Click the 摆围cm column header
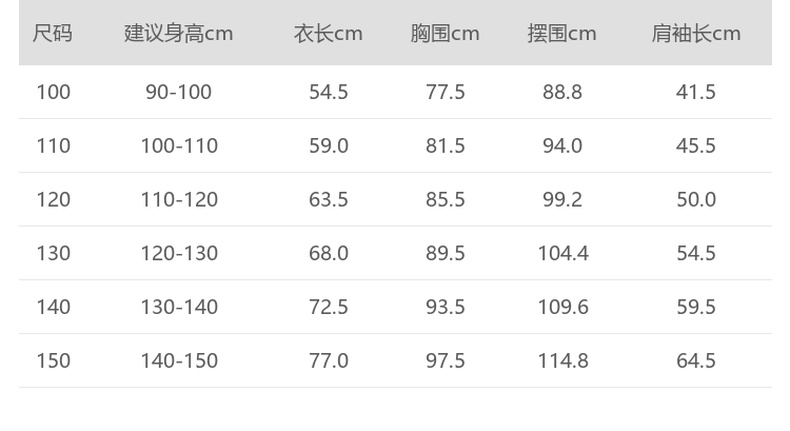 click(562, 33)
